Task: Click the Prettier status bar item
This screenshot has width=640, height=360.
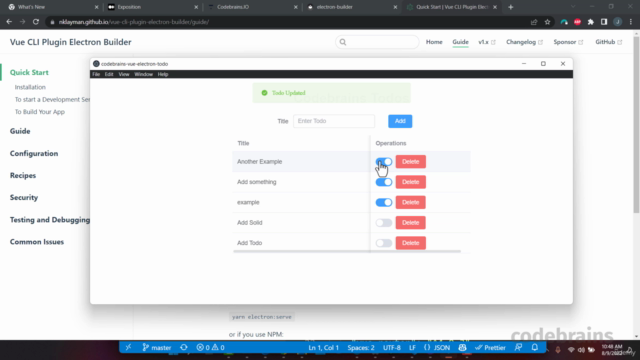Action: click(490, 348)
